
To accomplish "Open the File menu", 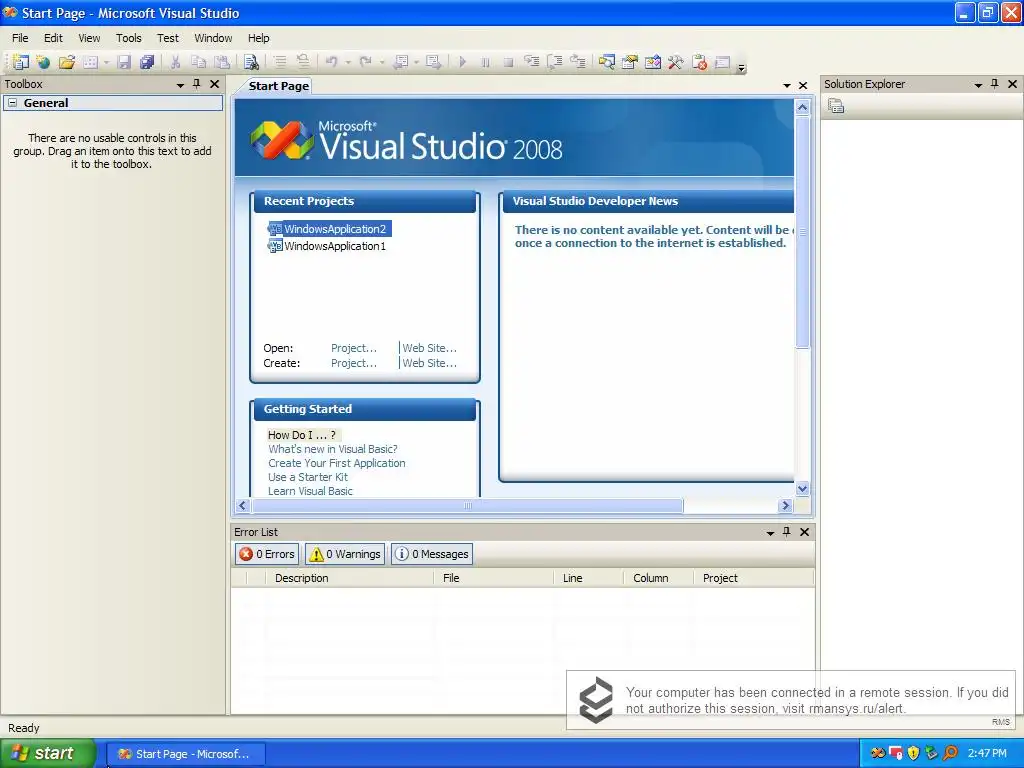I will tap(20, 38).
